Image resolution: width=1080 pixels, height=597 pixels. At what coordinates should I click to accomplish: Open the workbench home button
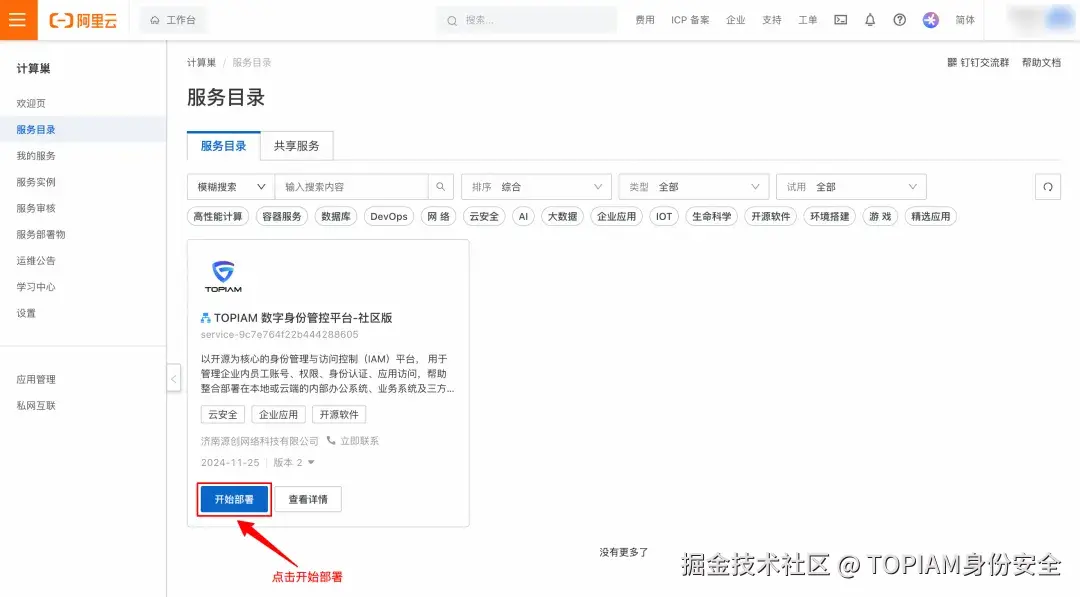(173, 21)
